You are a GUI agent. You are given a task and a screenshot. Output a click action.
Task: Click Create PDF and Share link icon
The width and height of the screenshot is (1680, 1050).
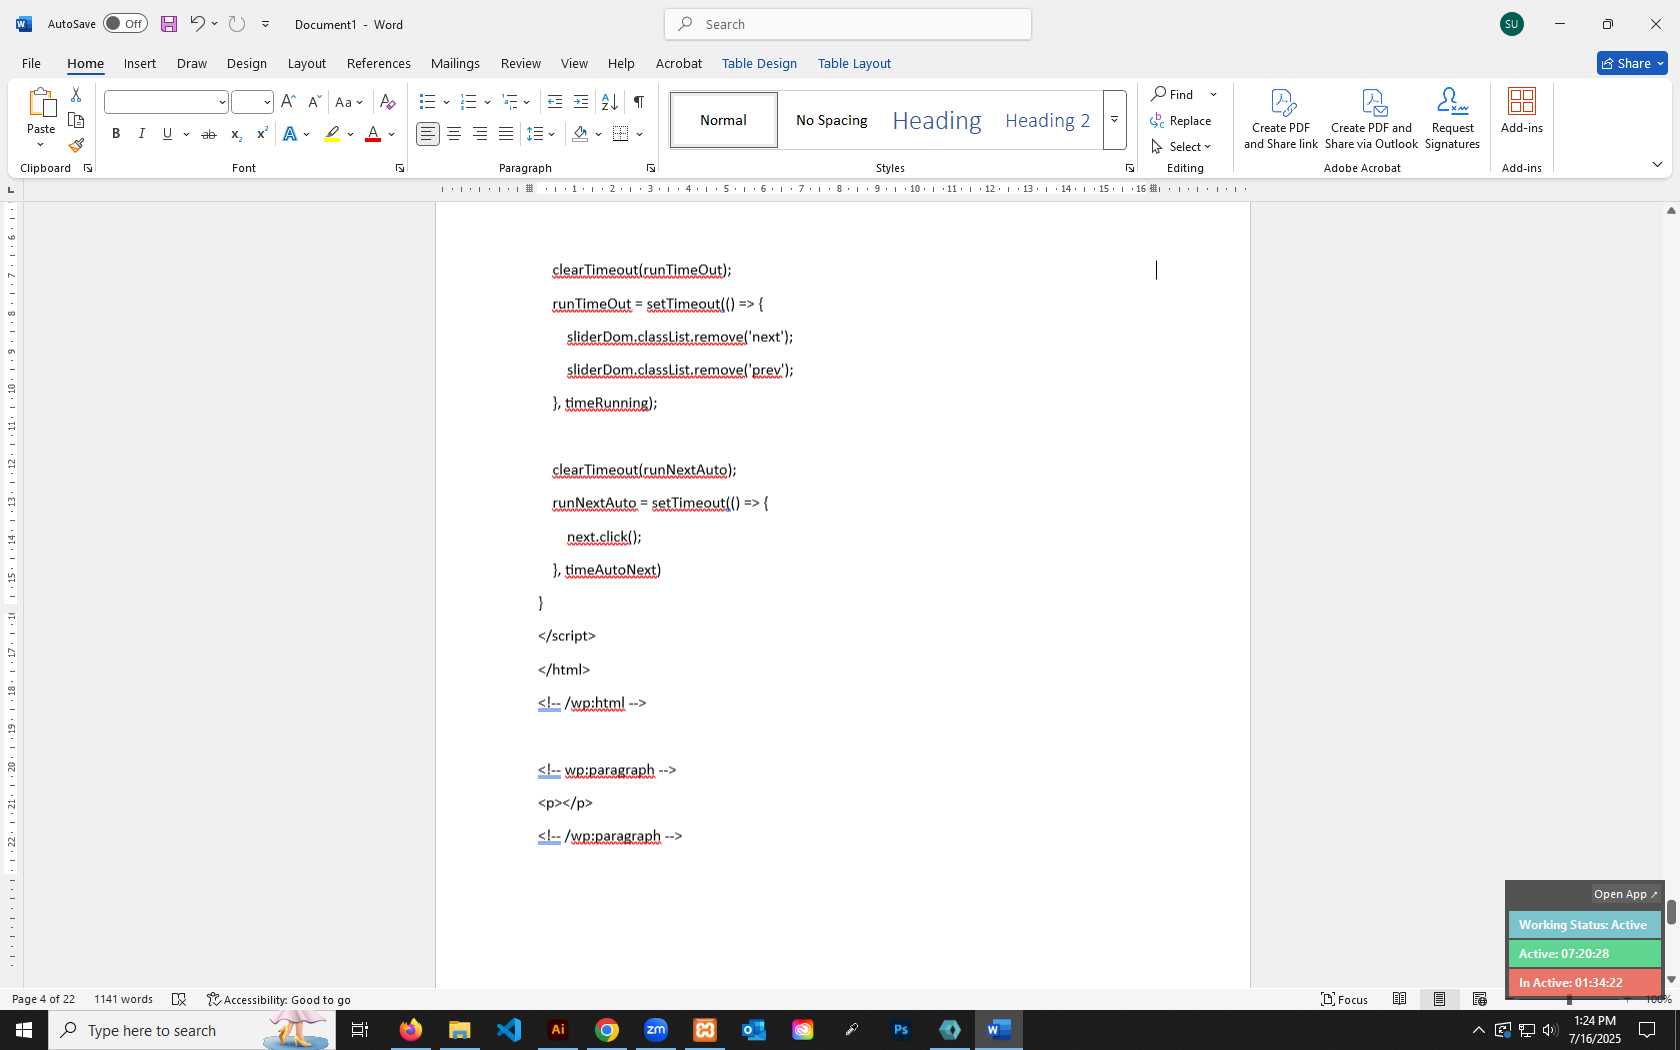[x=1281, y=119]
